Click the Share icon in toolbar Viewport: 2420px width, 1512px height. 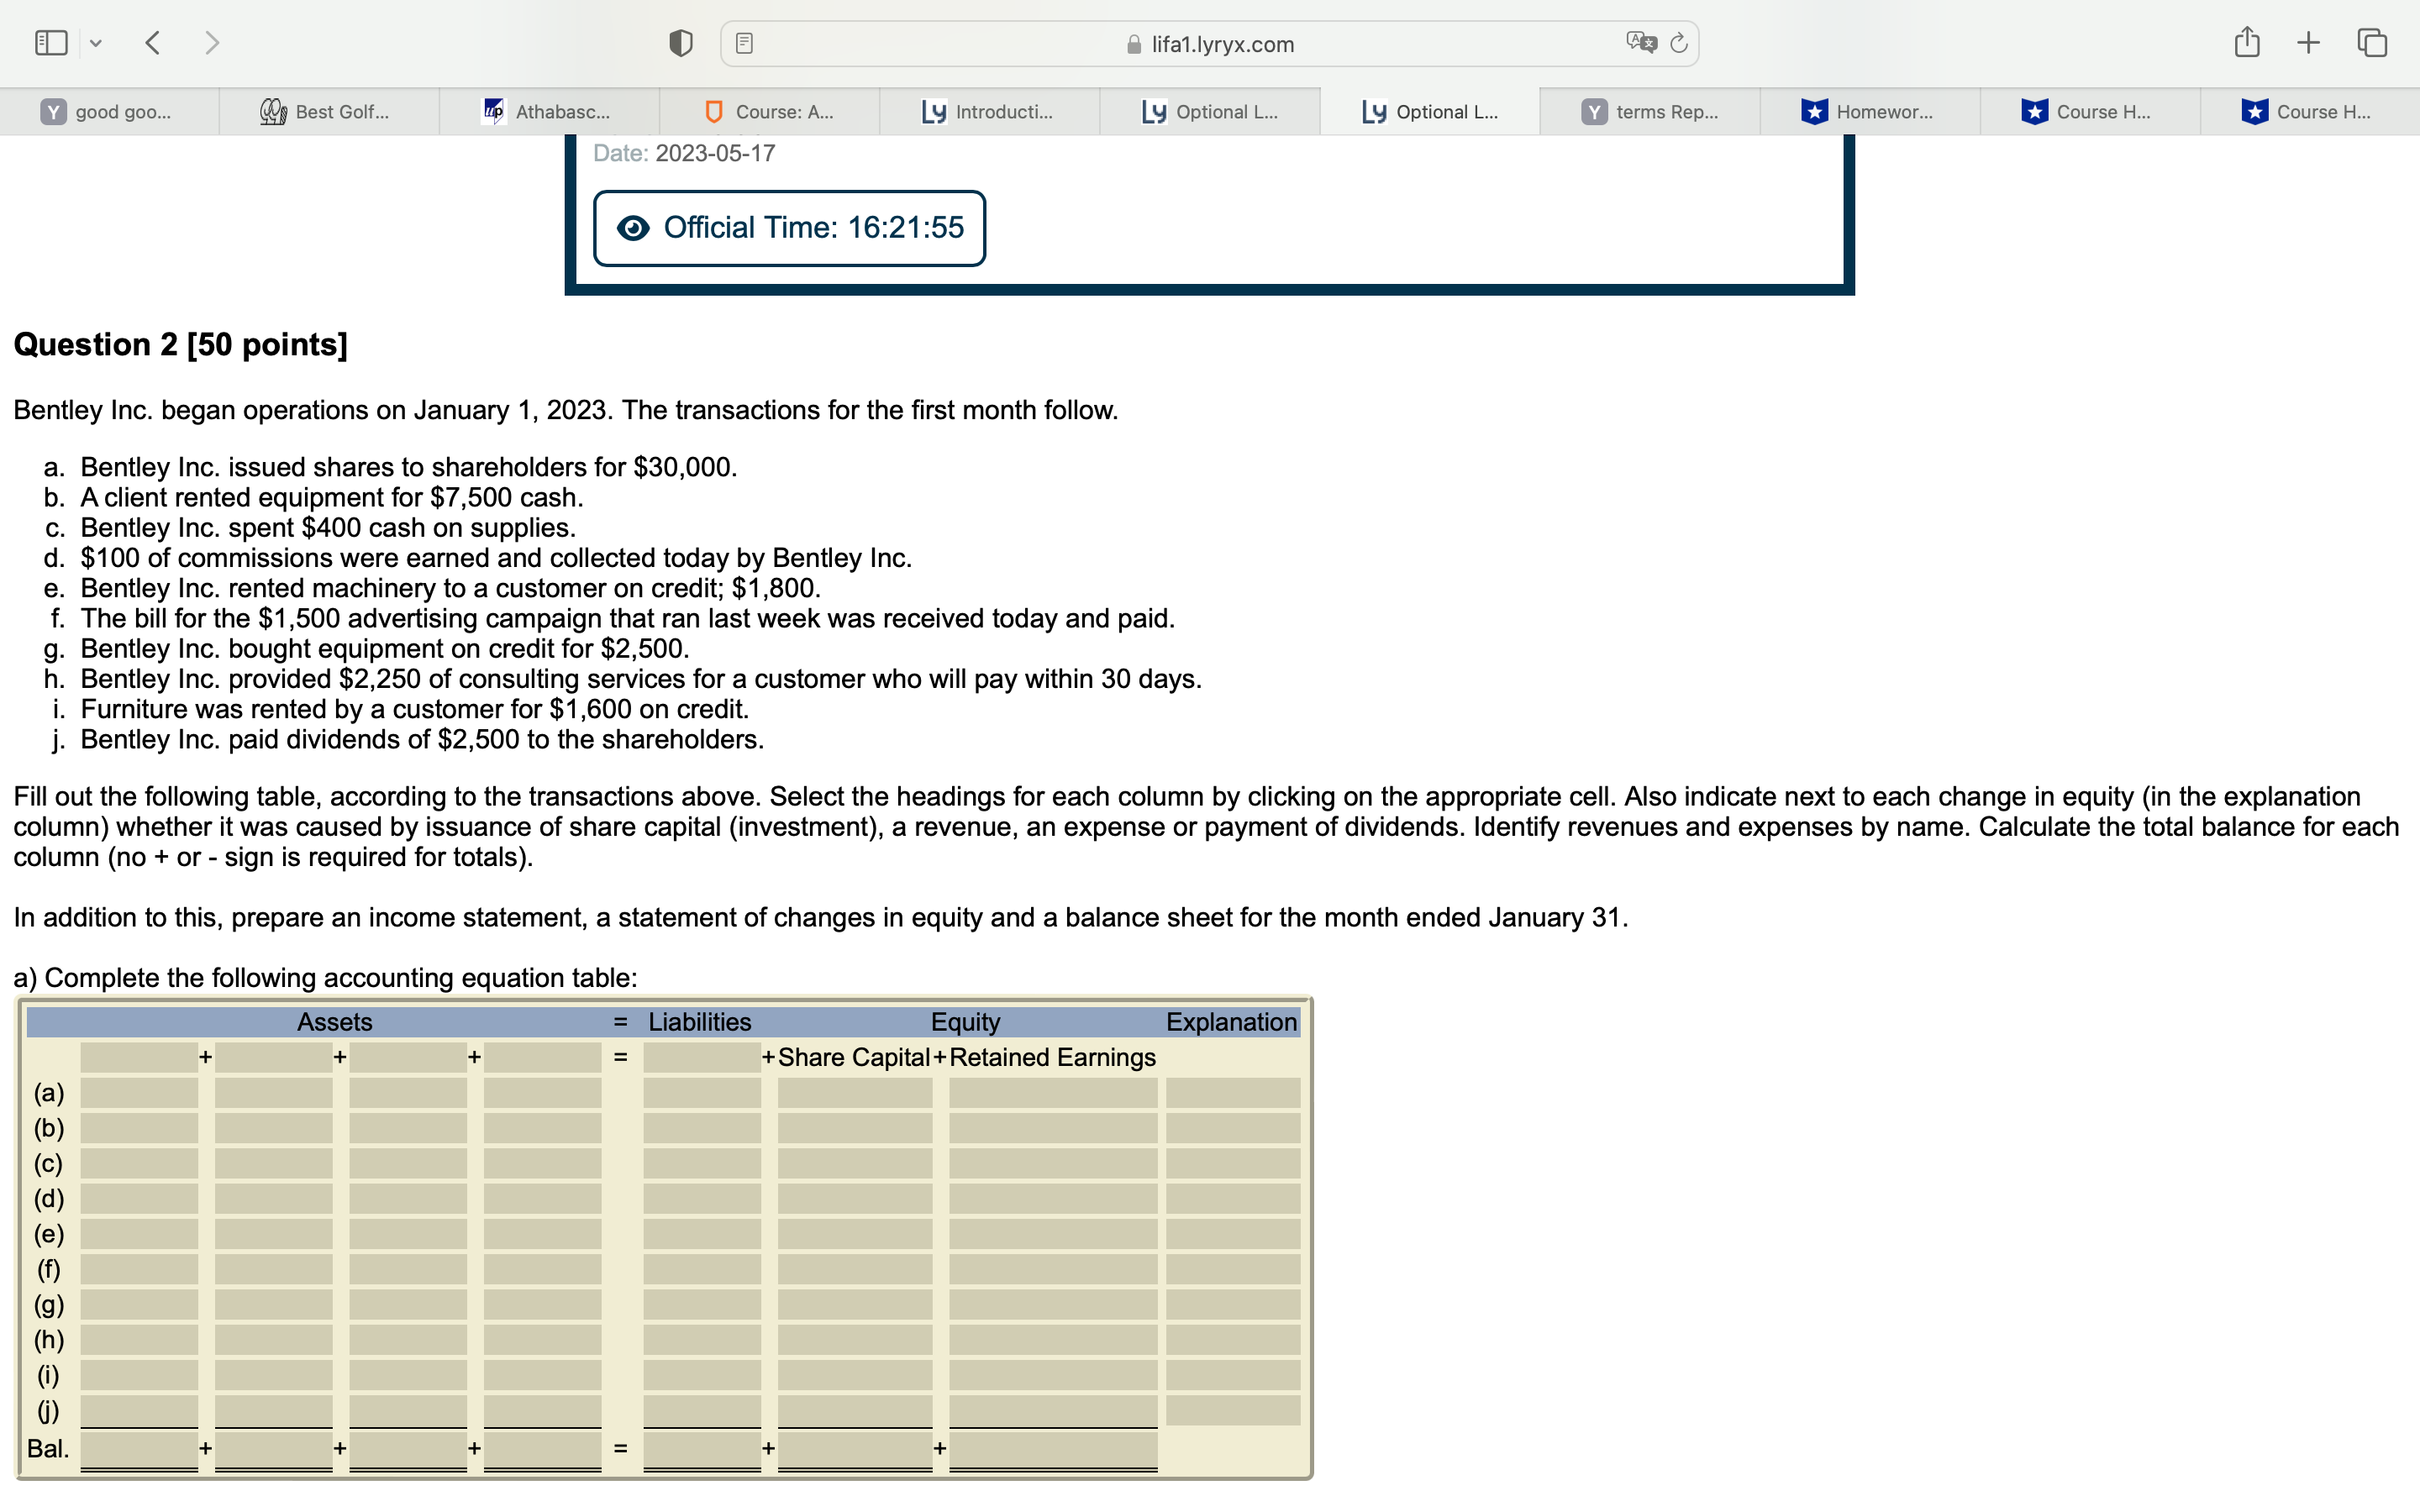2247,43
